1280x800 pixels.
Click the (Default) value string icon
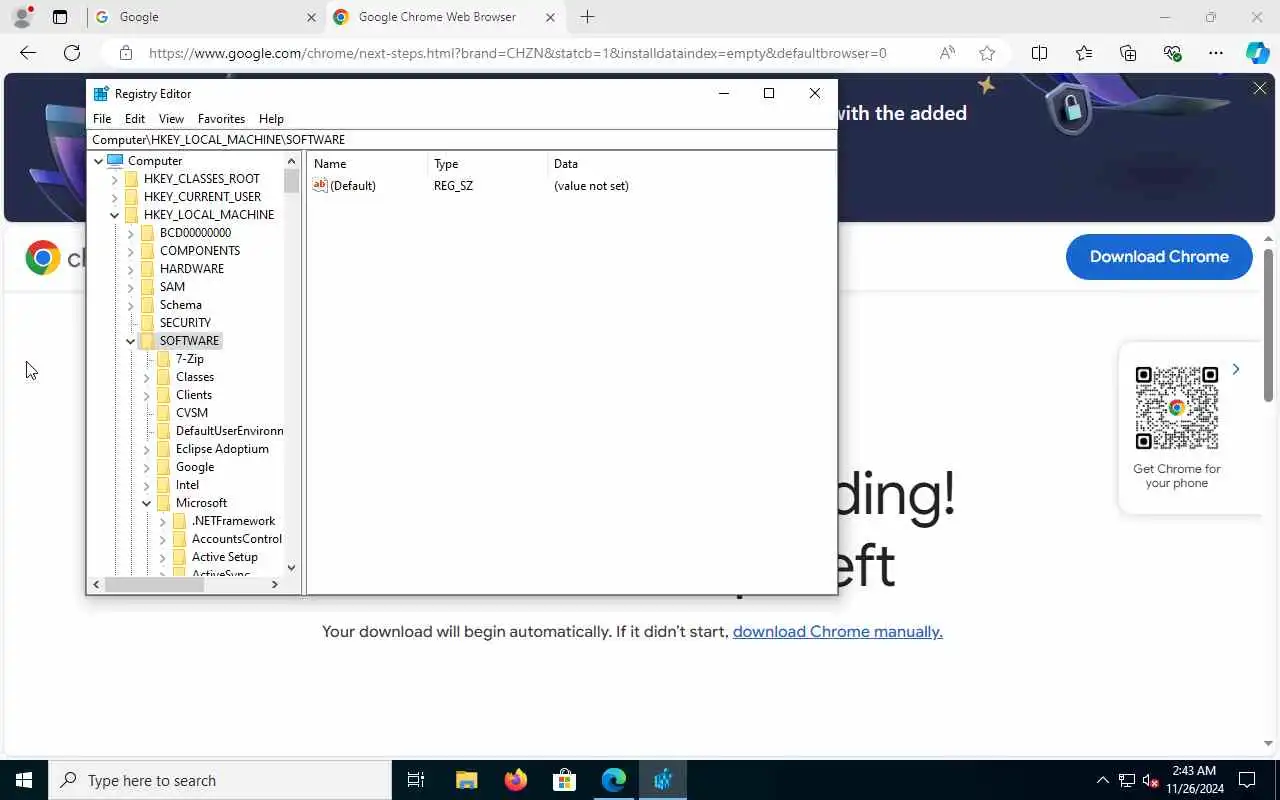(320, 186)
